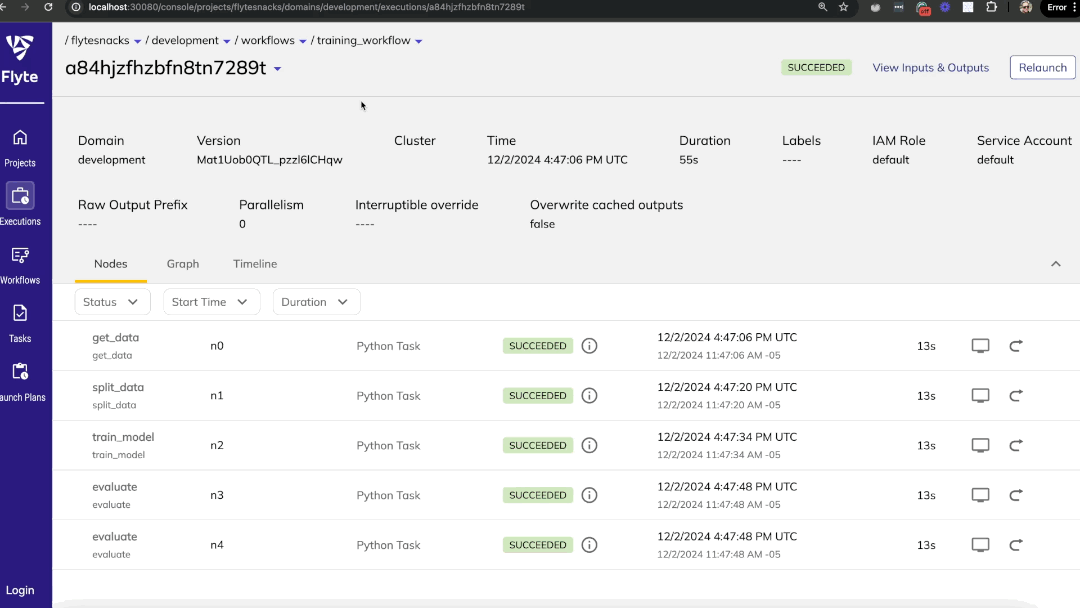Rerun the evaluate n4 task

click(1016, 545)
